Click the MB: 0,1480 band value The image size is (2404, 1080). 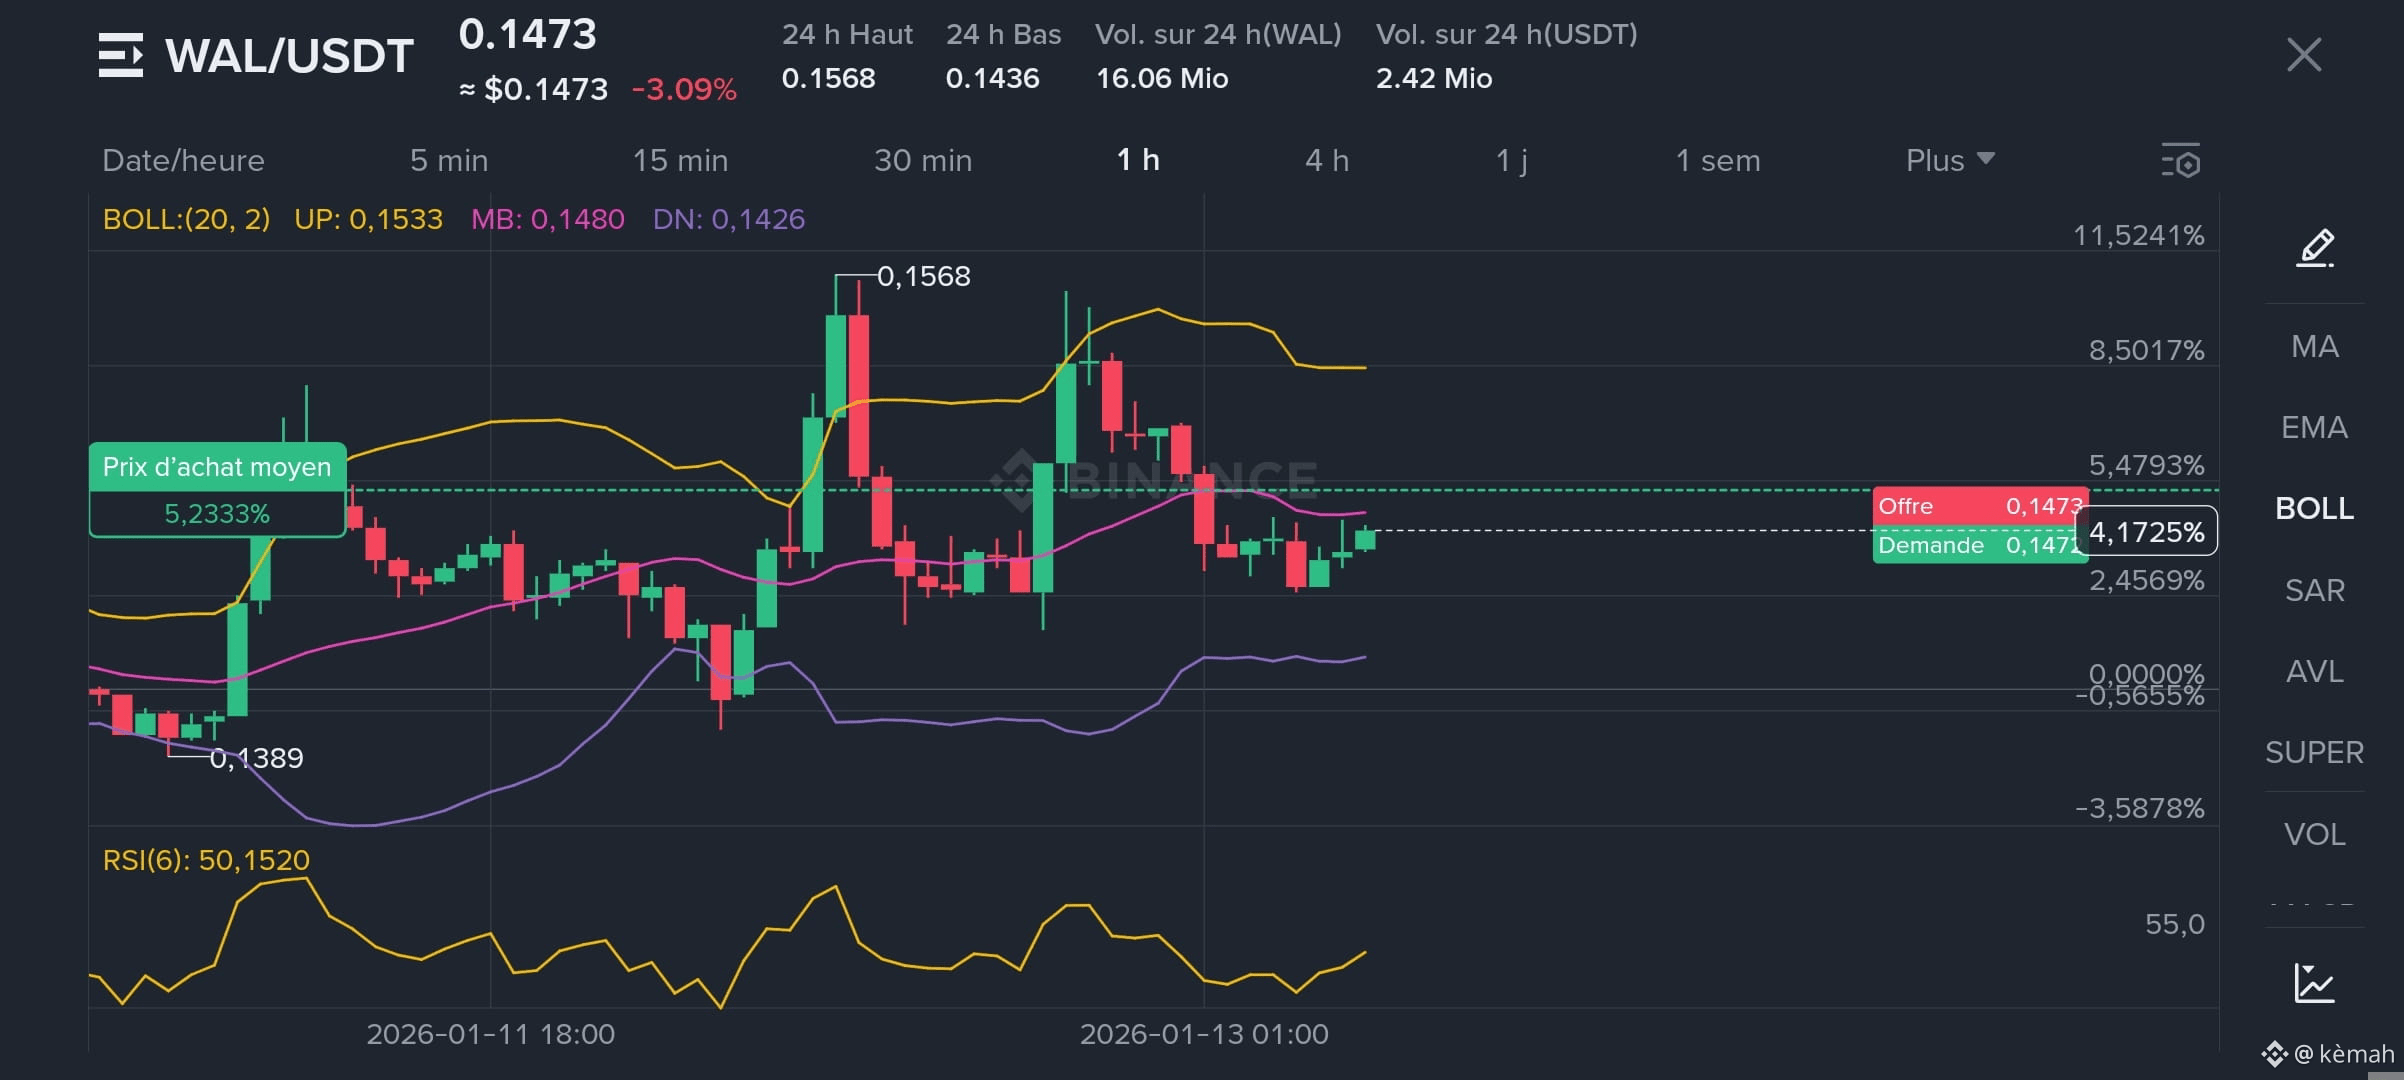[x=547, y=219]
